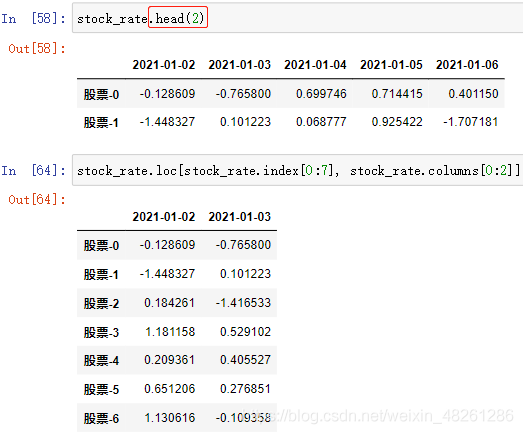Select the Out[58] prompt label
This screenshot has width=523, height=434.
click(37, 49)
